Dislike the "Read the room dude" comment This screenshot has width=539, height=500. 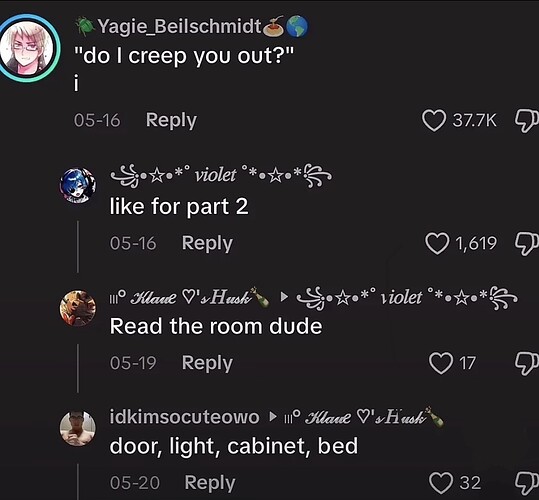[527, 364]
